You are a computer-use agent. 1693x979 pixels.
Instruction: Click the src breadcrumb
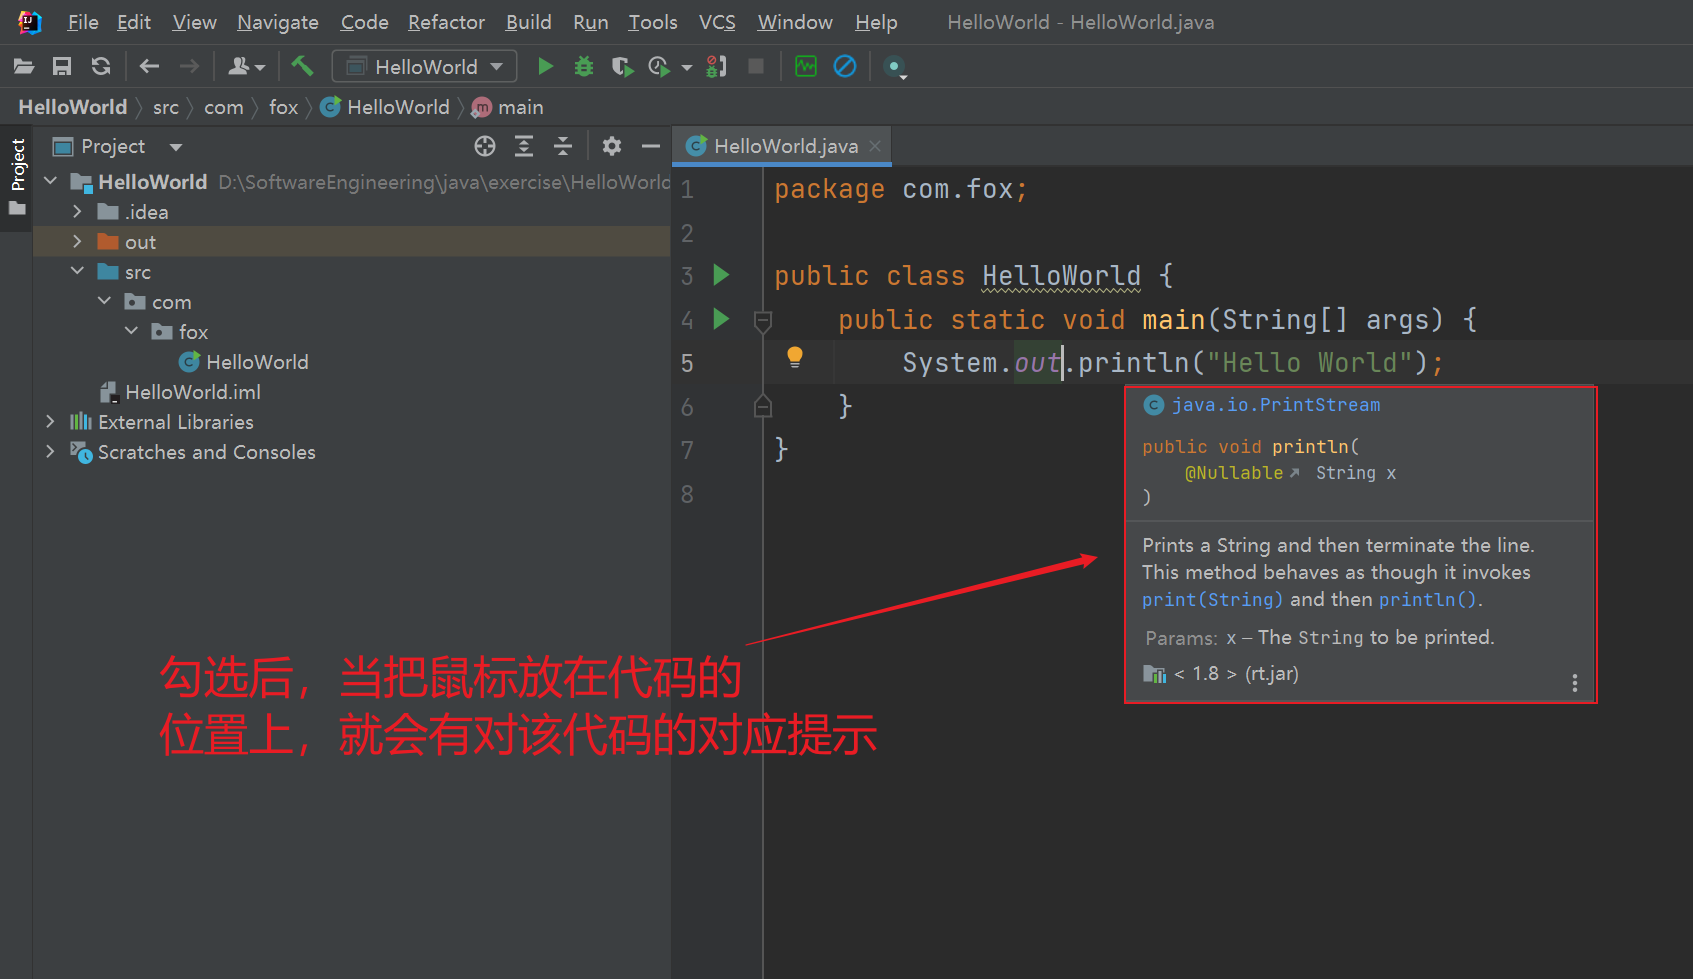coord(166,107)
